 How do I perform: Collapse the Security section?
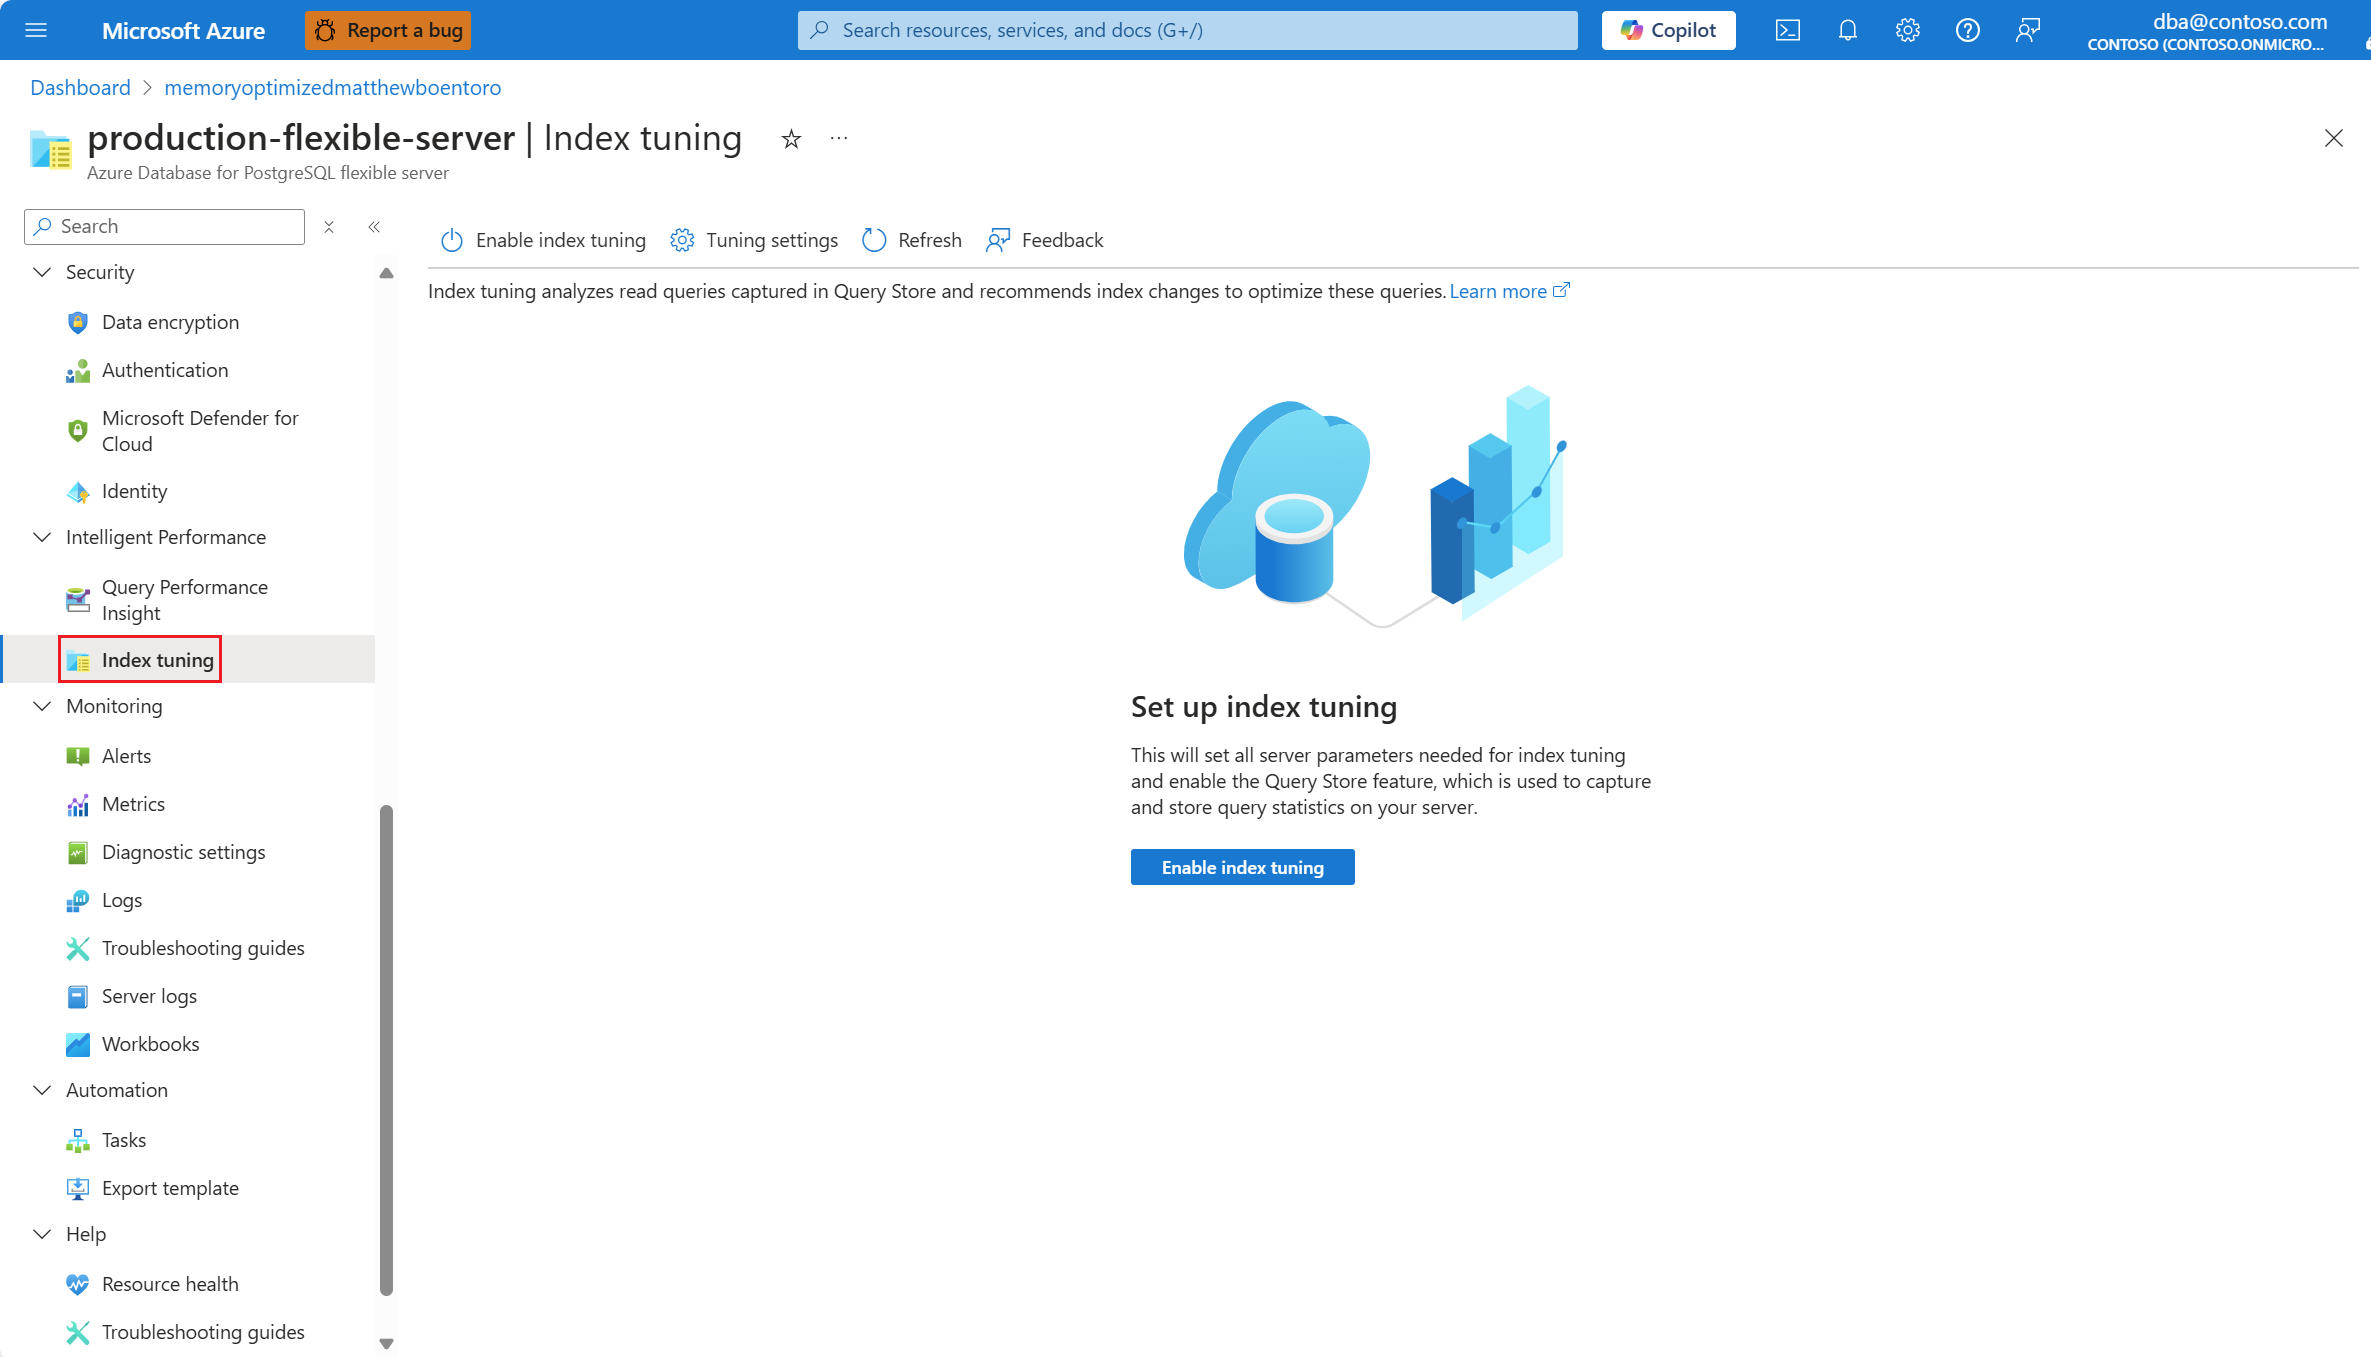(42, 272)
